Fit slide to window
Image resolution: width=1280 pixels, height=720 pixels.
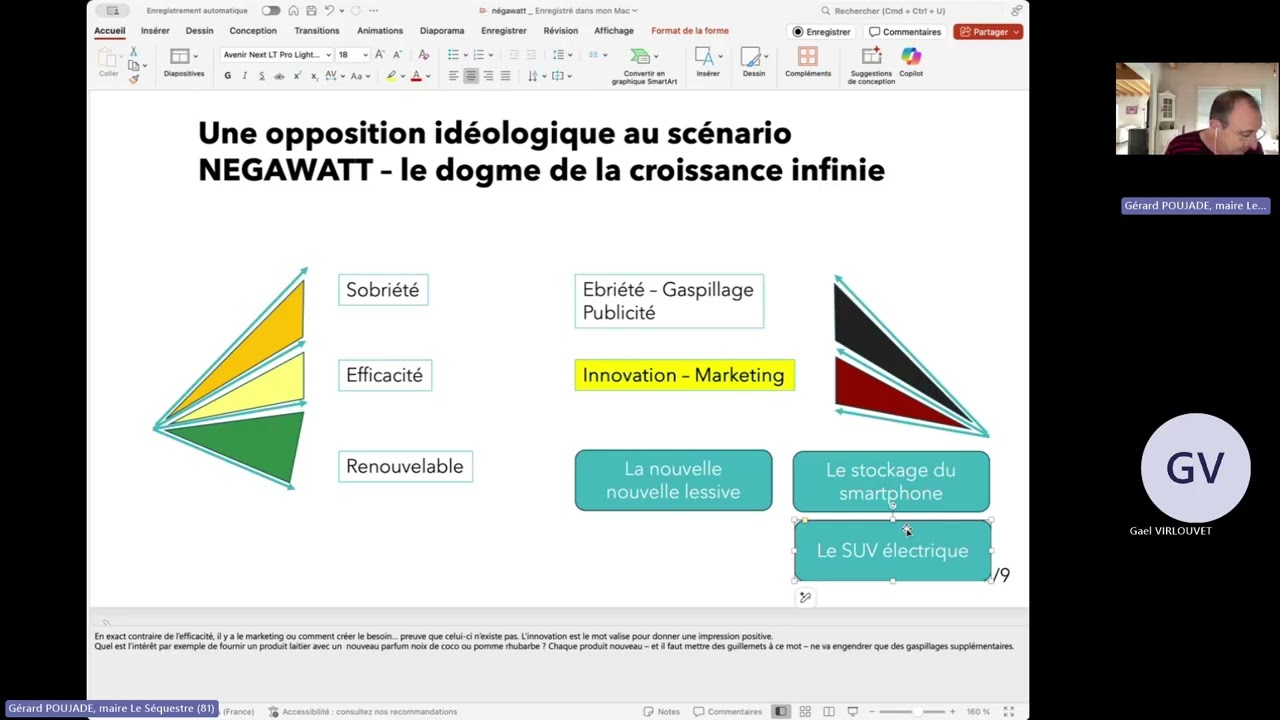pyautogui.click(x=1009, y=711)
